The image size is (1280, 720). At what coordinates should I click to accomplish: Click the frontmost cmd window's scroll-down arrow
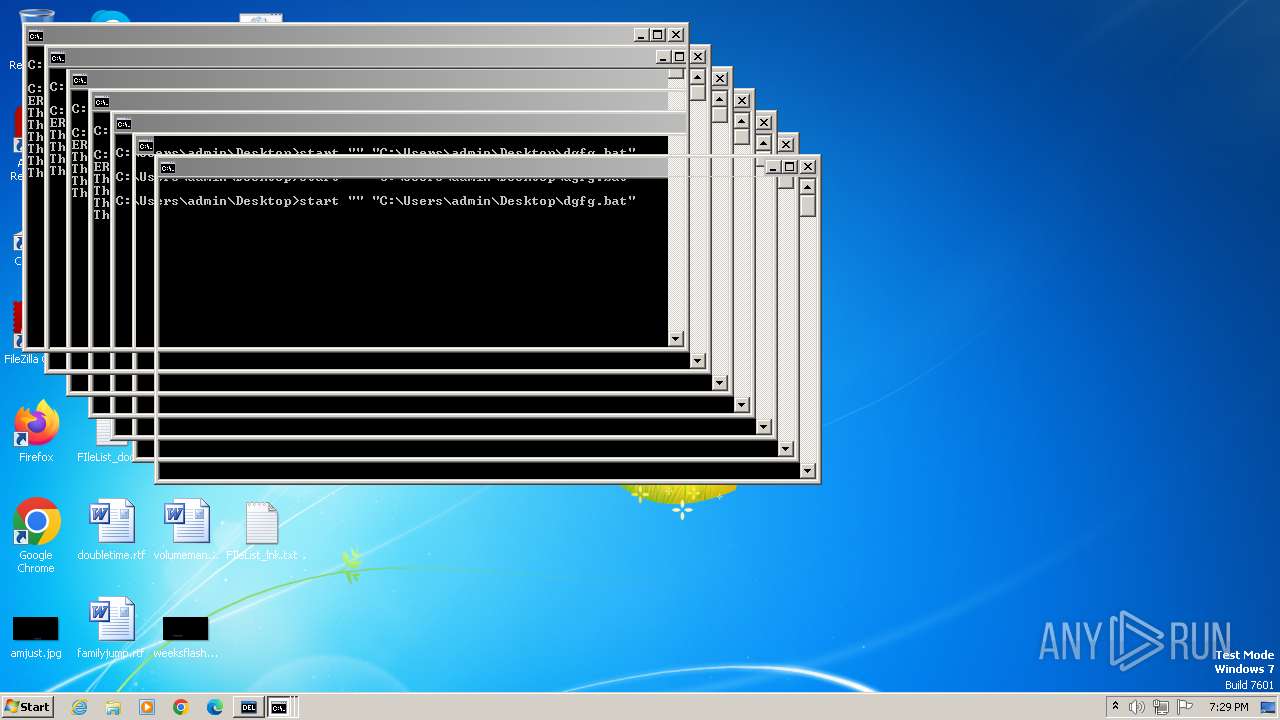pos(807,471)
